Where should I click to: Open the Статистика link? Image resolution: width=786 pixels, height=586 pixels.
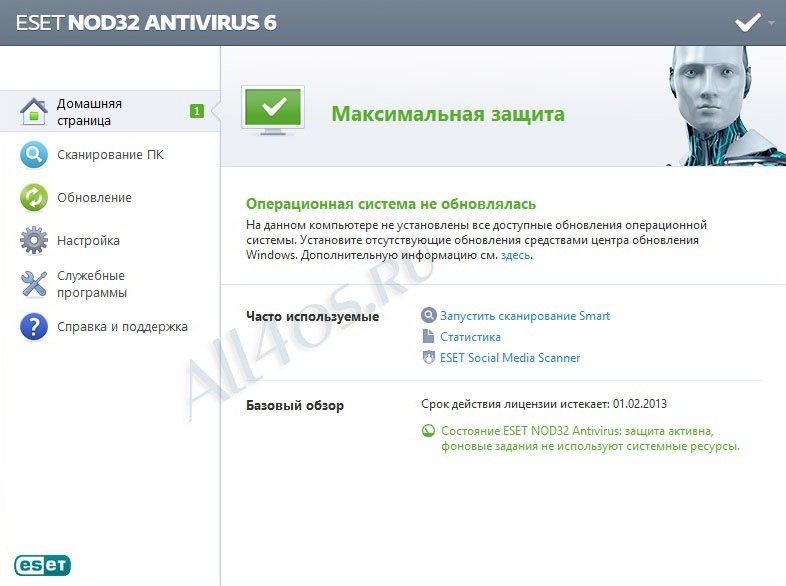(x=470, y=337)
